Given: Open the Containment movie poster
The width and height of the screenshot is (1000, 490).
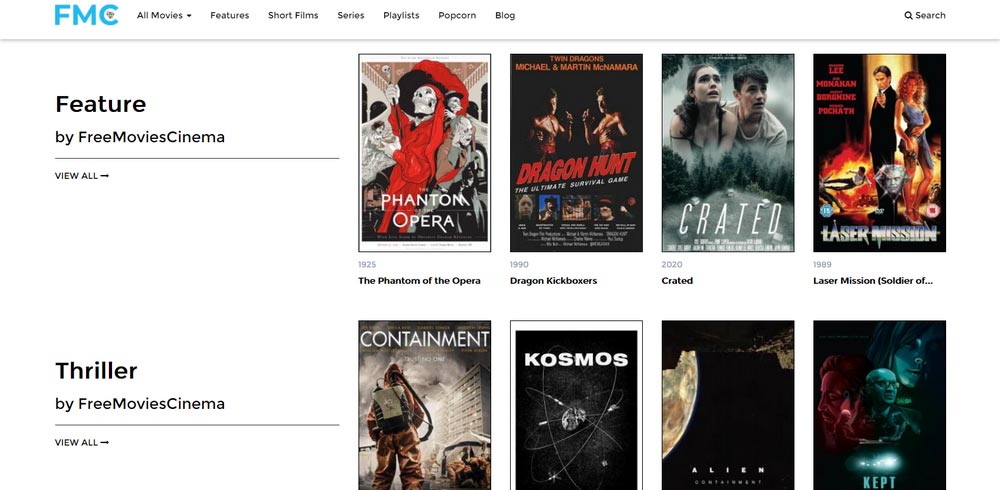Looking at the screenshot, I should [425, 405].
